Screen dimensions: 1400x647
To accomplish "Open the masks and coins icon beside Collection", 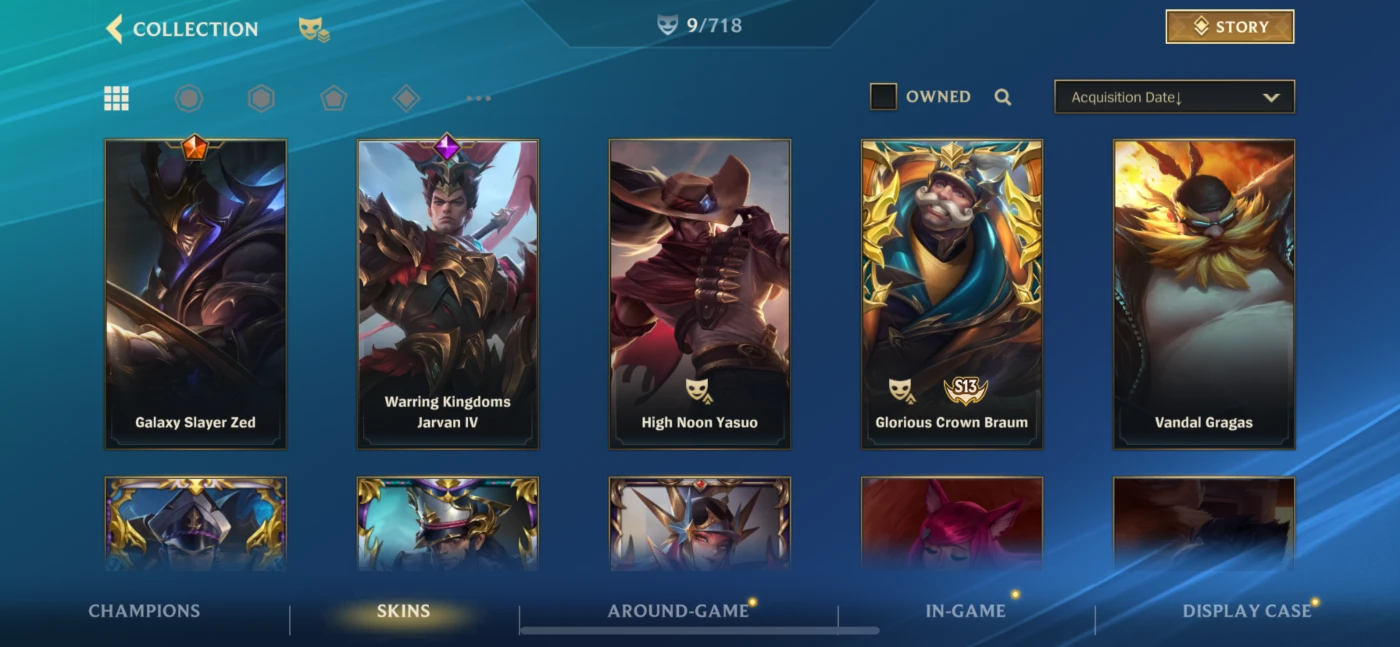I will click(x=314, y=29).
